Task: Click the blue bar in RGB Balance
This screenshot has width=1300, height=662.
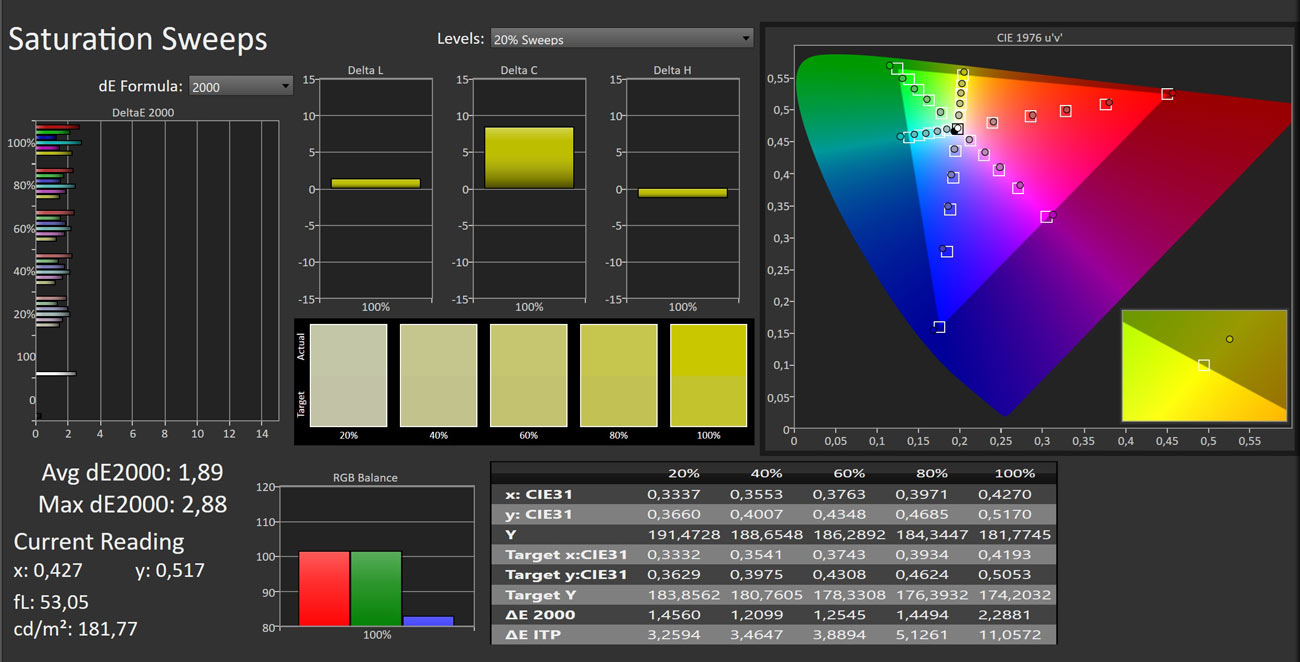Action: click(x=428, y=621)
